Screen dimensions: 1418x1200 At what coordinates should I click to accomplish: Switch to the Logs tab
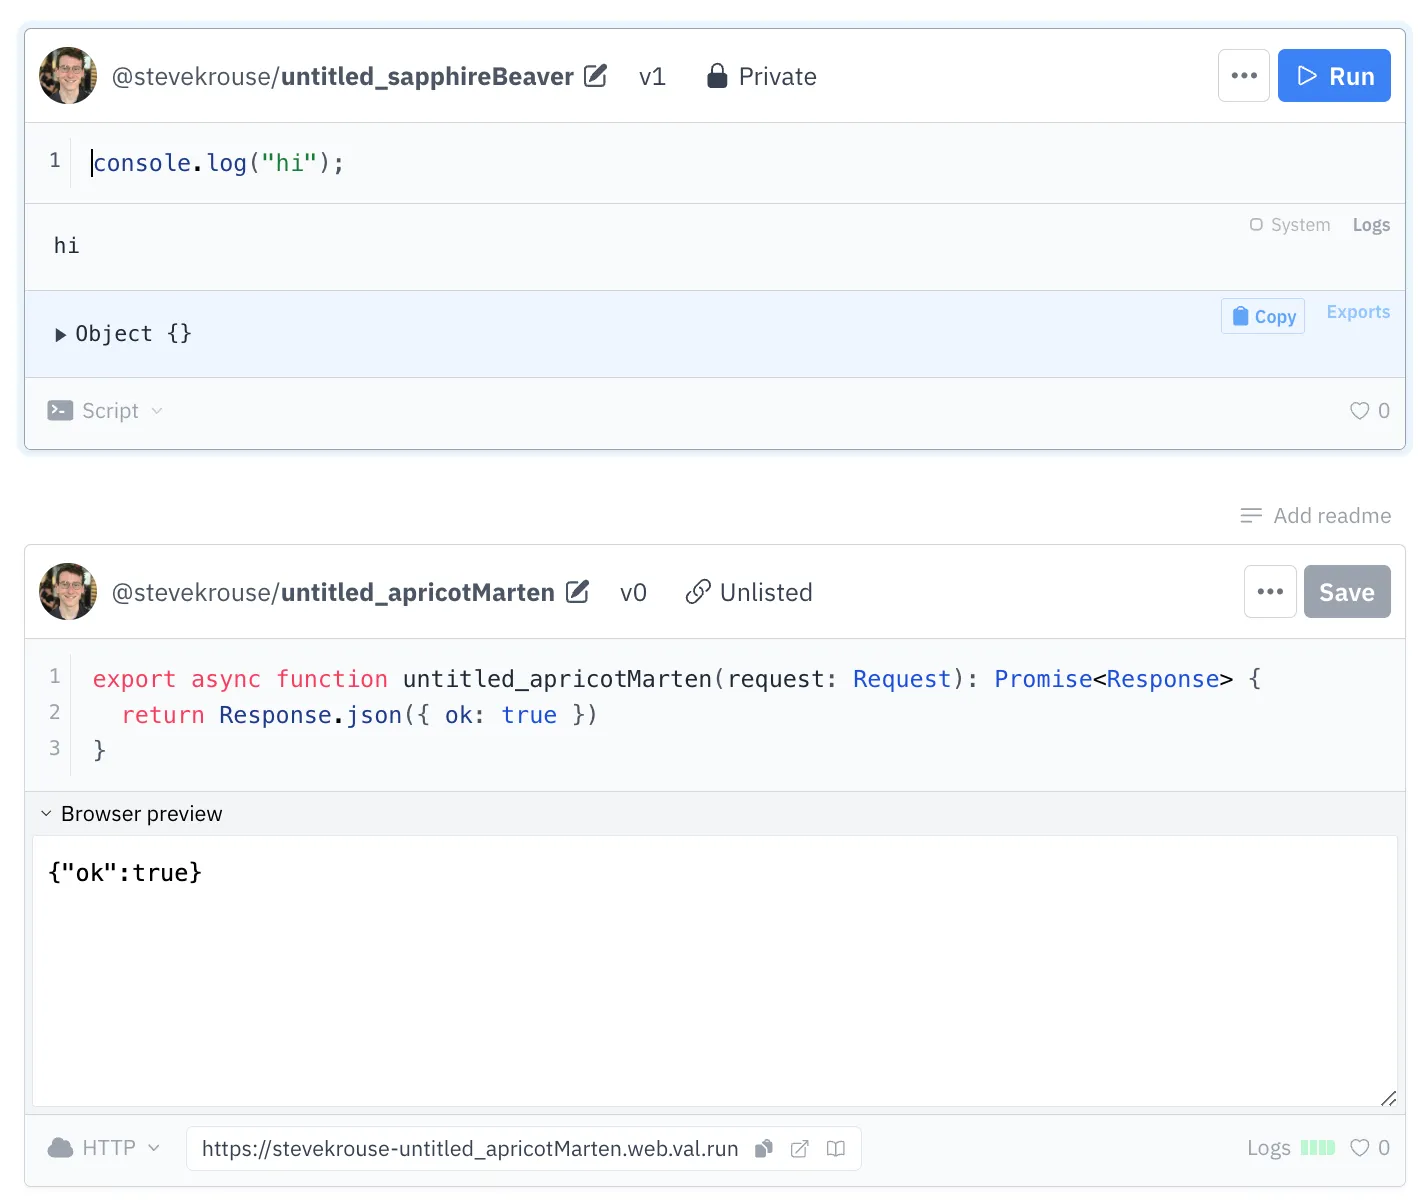[1371, 224]
